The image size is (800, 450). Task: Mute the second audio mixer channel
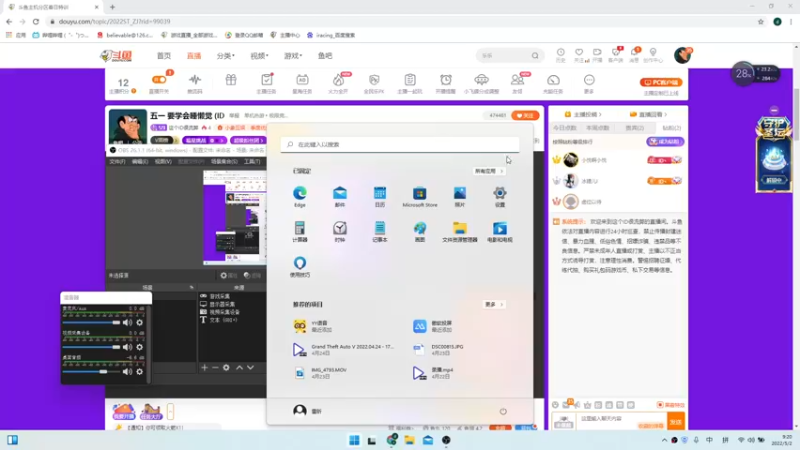[128, 347]
